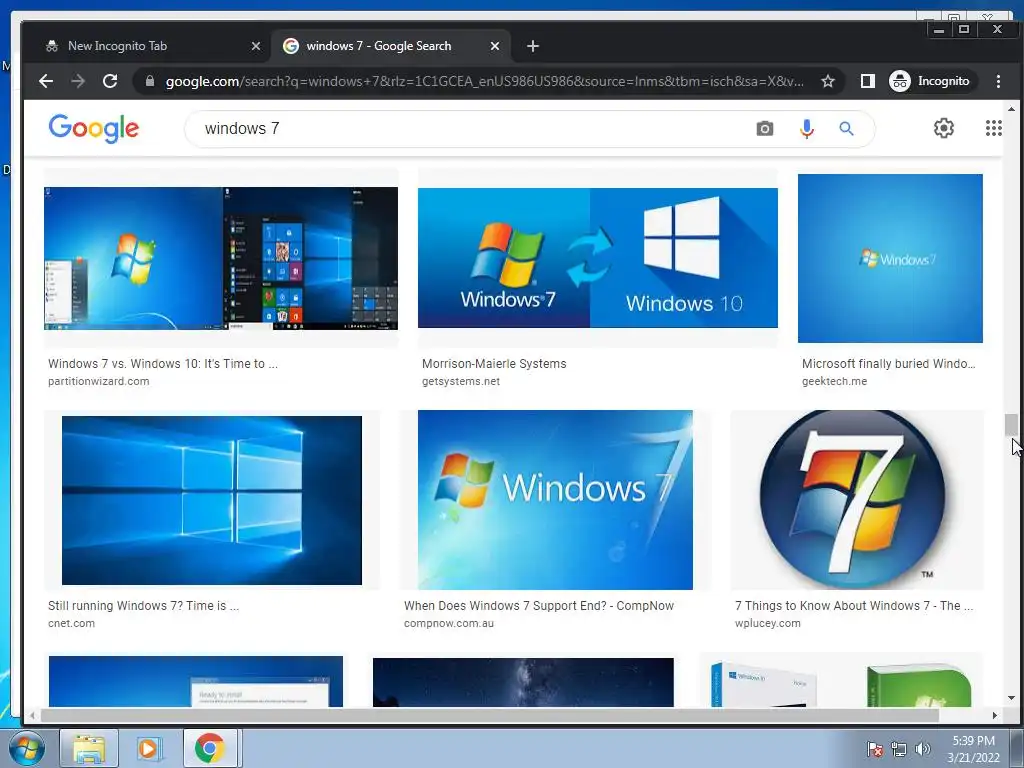Click the Chrome taskbar icon
This screenshot has width=1024, height=768.
tap(210, 748)
